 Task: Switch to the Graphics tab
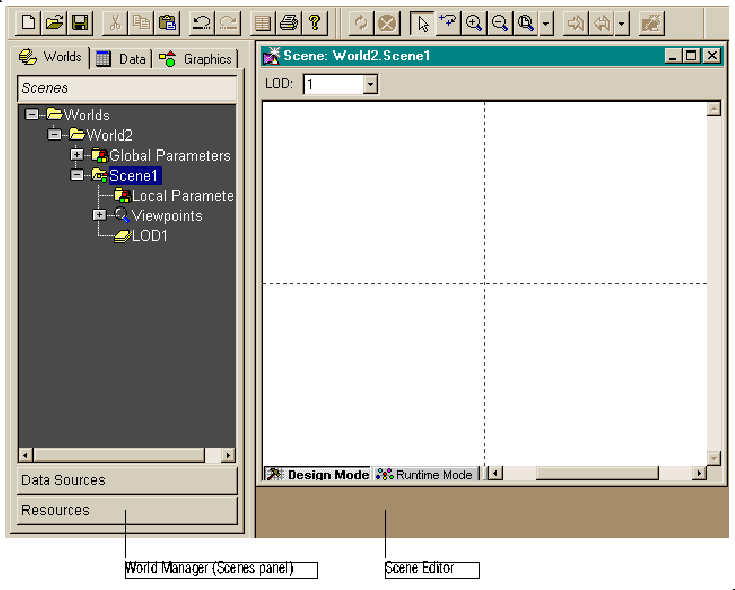(196, 59)
